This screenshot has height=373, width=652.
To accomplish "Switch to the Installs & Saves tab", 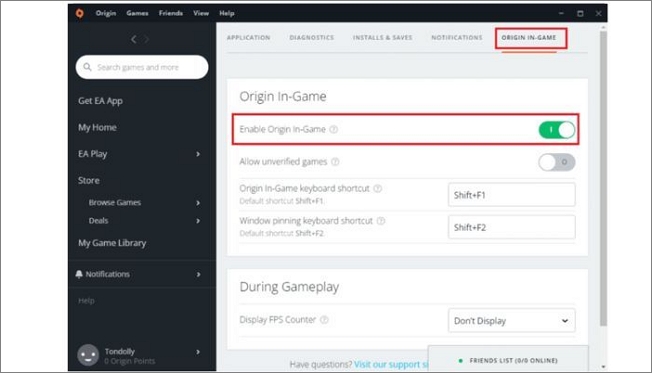I will point(383,37).
